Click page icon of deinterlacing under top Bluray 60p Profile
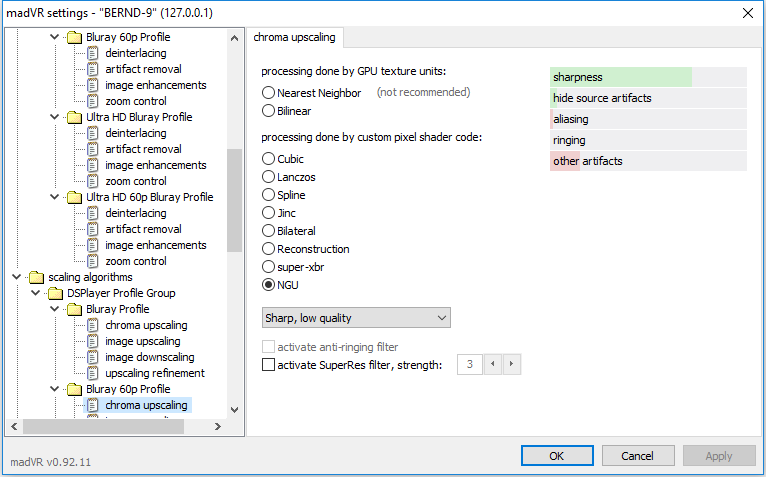766x477 pixels. (93, 53)
